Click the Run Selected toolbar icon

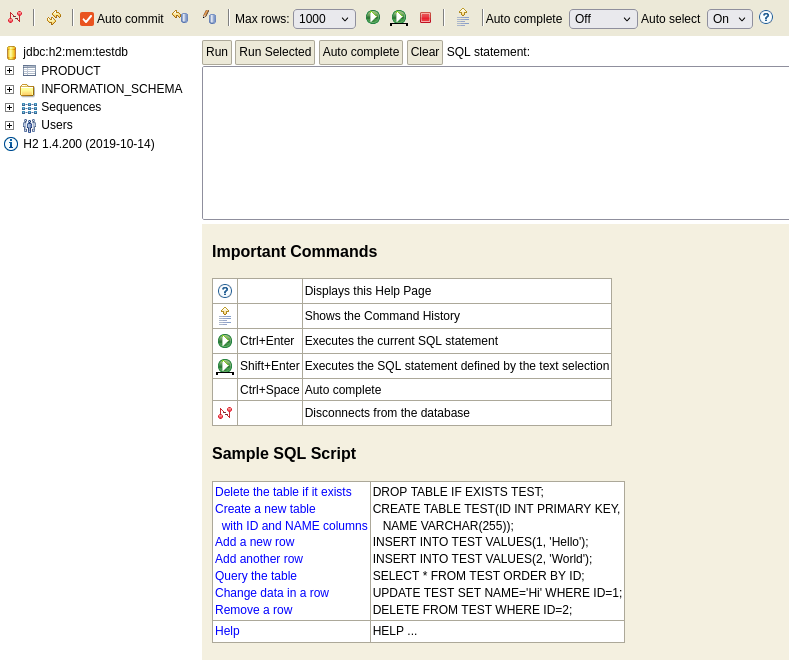click(x=399, y=18)
